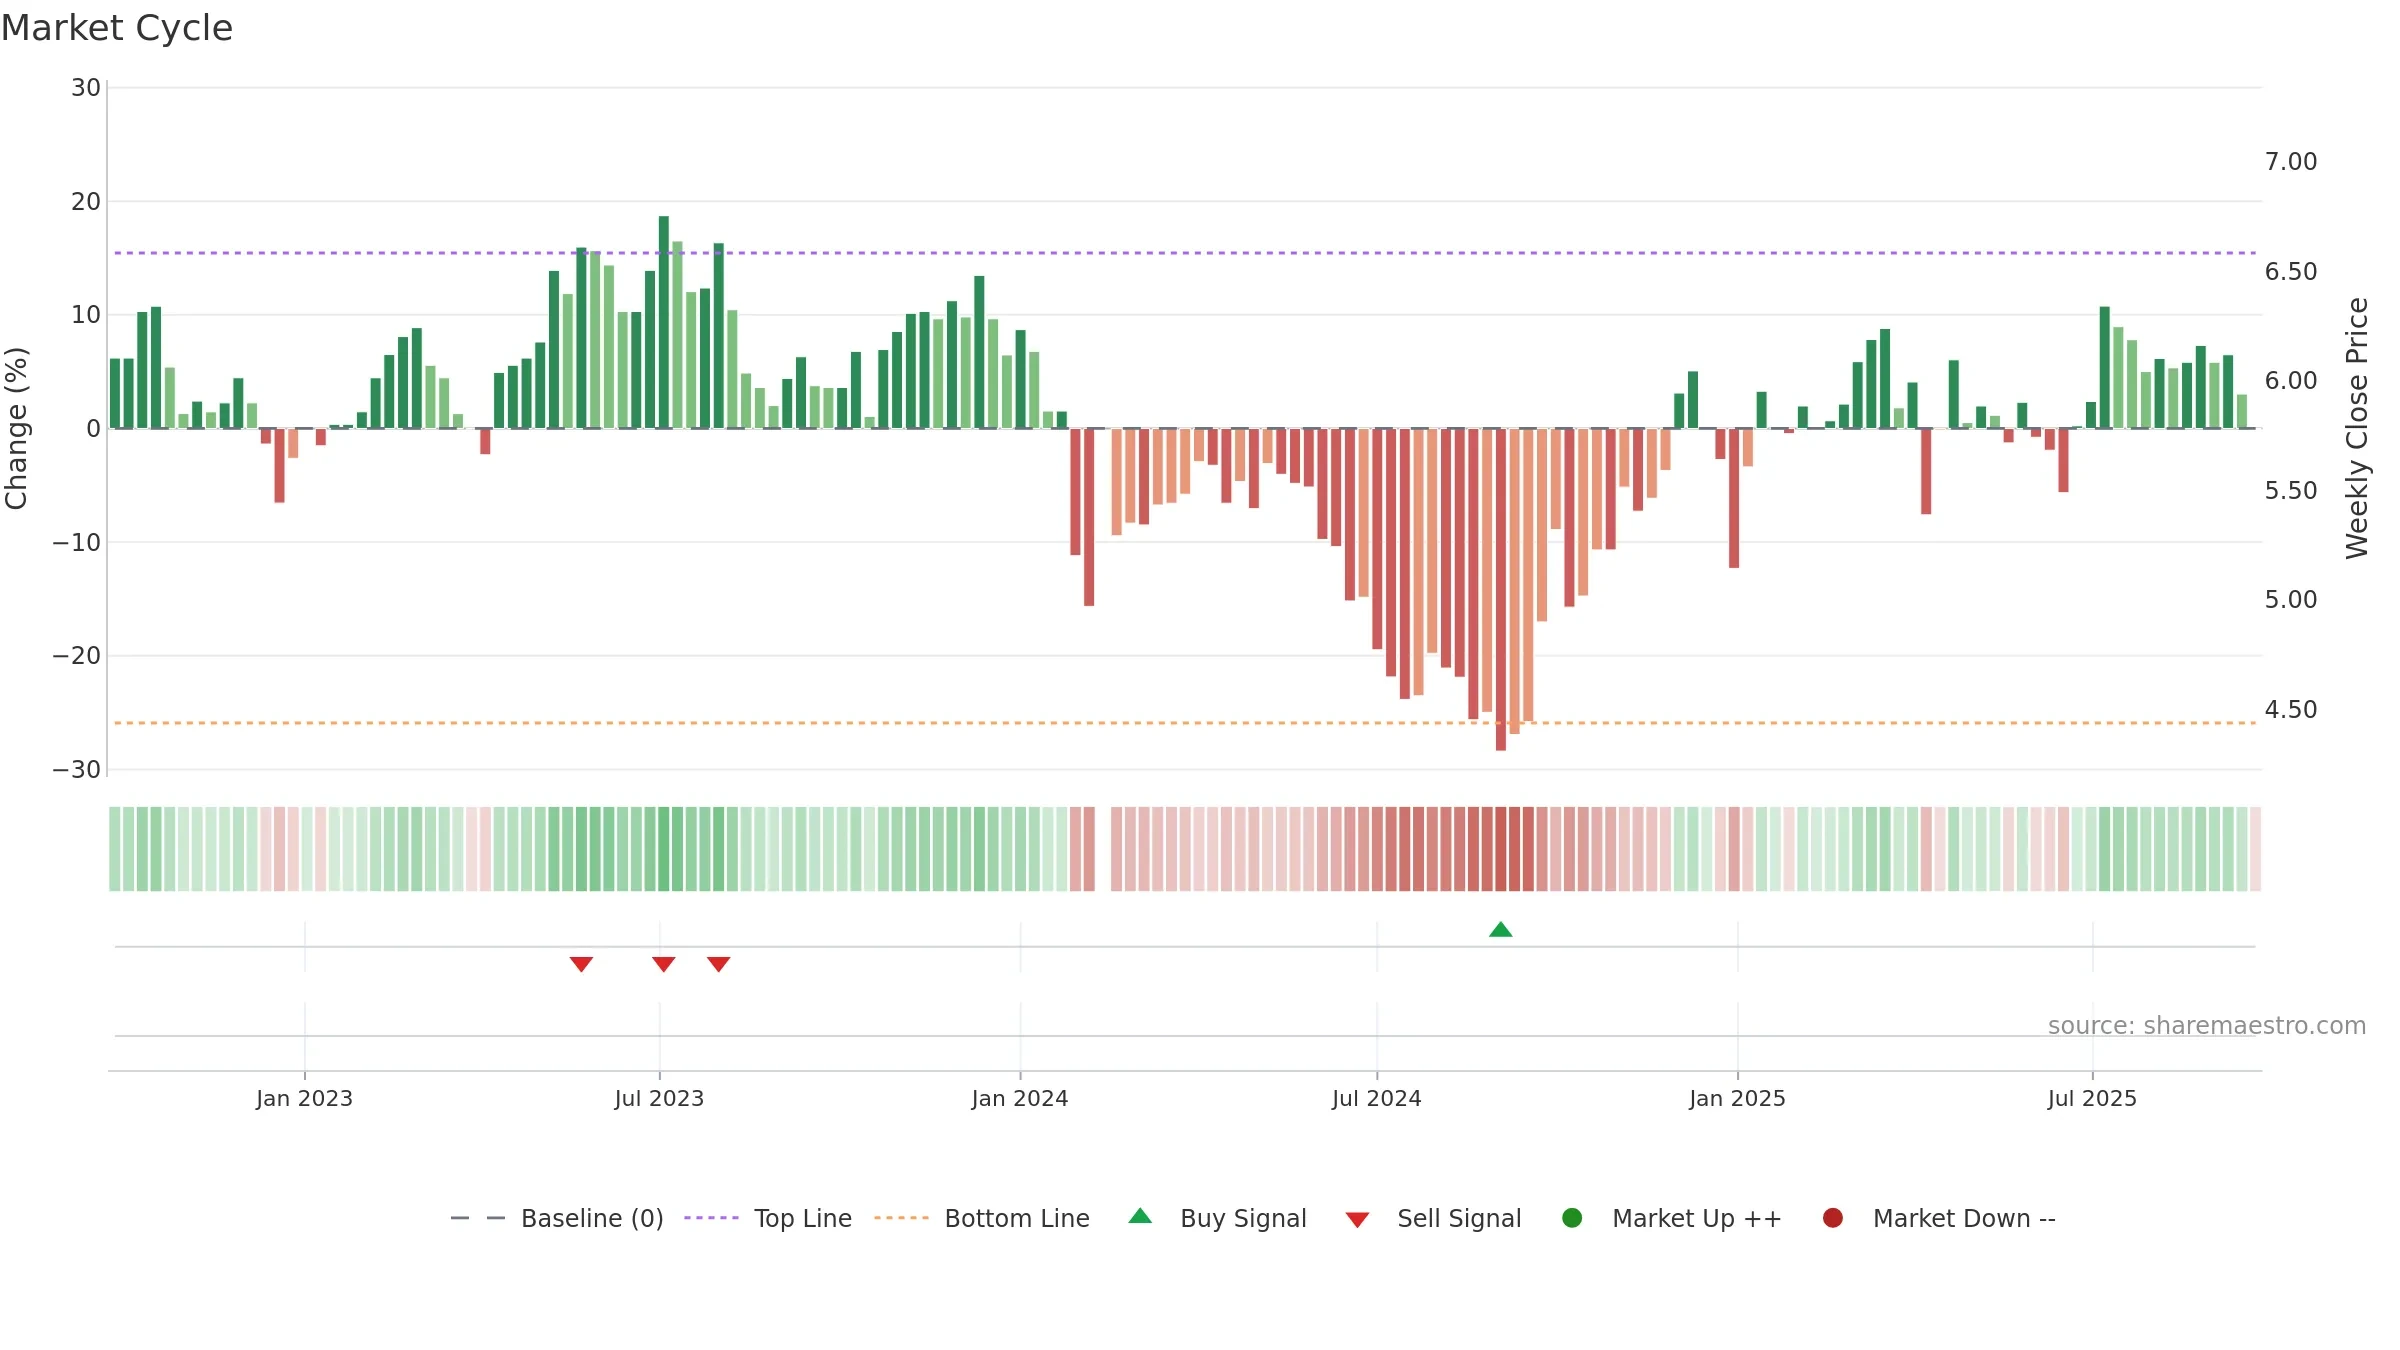Click the dark red circle Market Down icon
Screen dimensions: 2400x1350
[1833, 1218]
